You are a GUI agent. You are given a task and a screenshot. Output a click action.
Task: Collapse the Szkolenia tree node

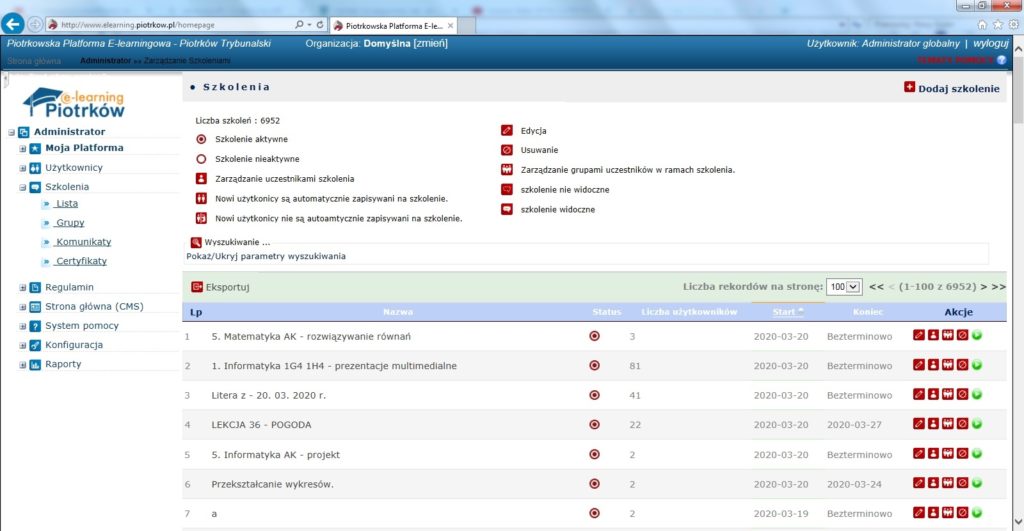pyautogui.click(x=22, y=187)
